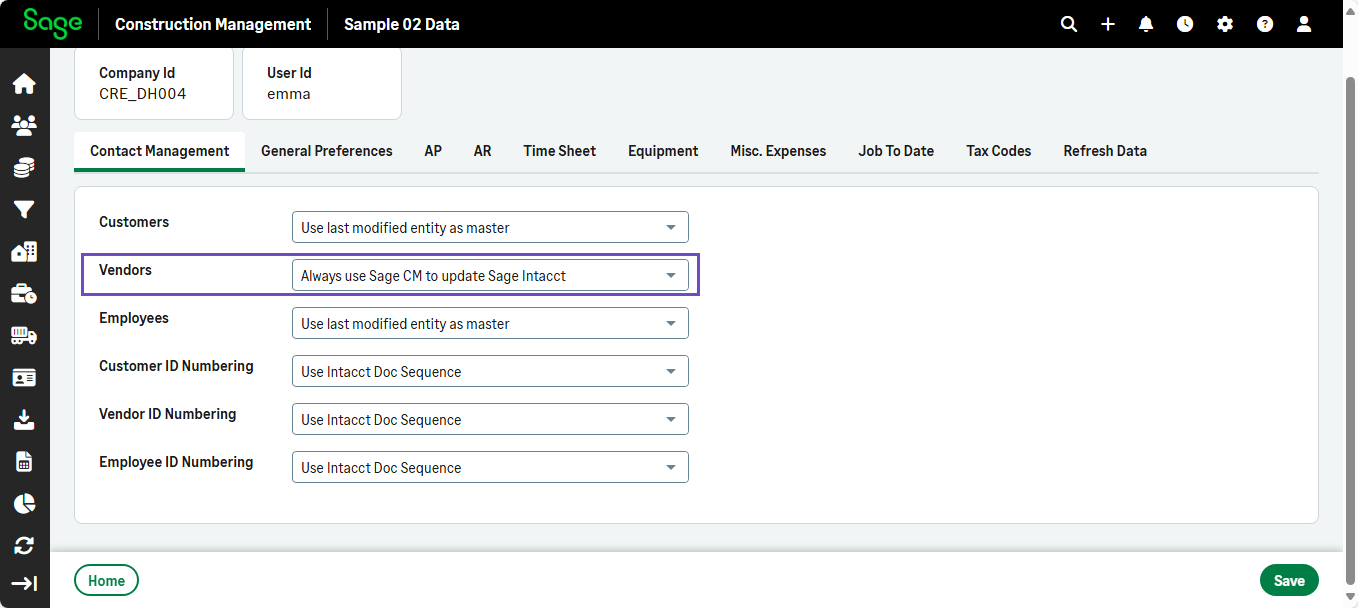The width and height of the screenshot is (1358, 608).
Task: Open the Home icon in sidebar
Action: tap(24, 84)
